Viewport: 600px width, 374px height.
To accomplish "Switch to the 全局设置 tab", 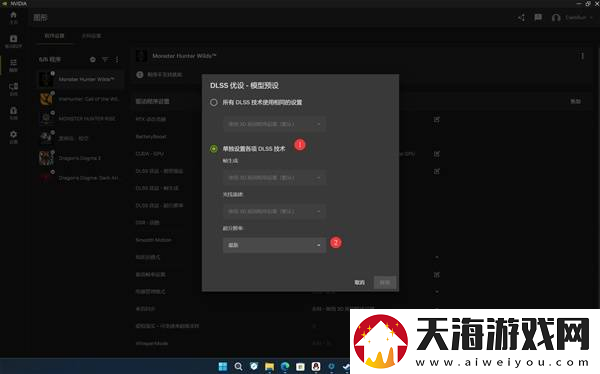I will [x=91, y=36].
